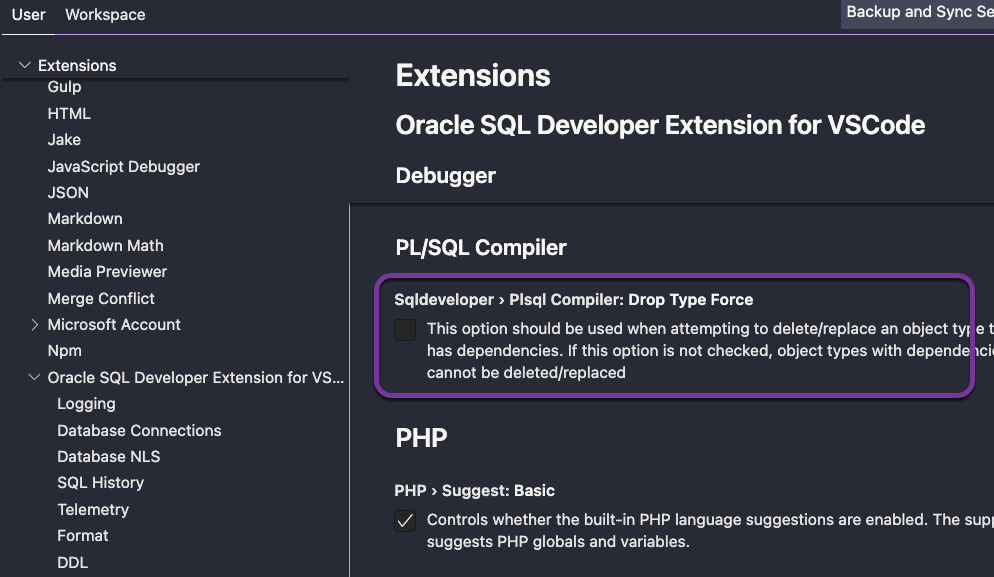Expand the Microsoft Account tree node
The image size is (994, 577).
35,325
